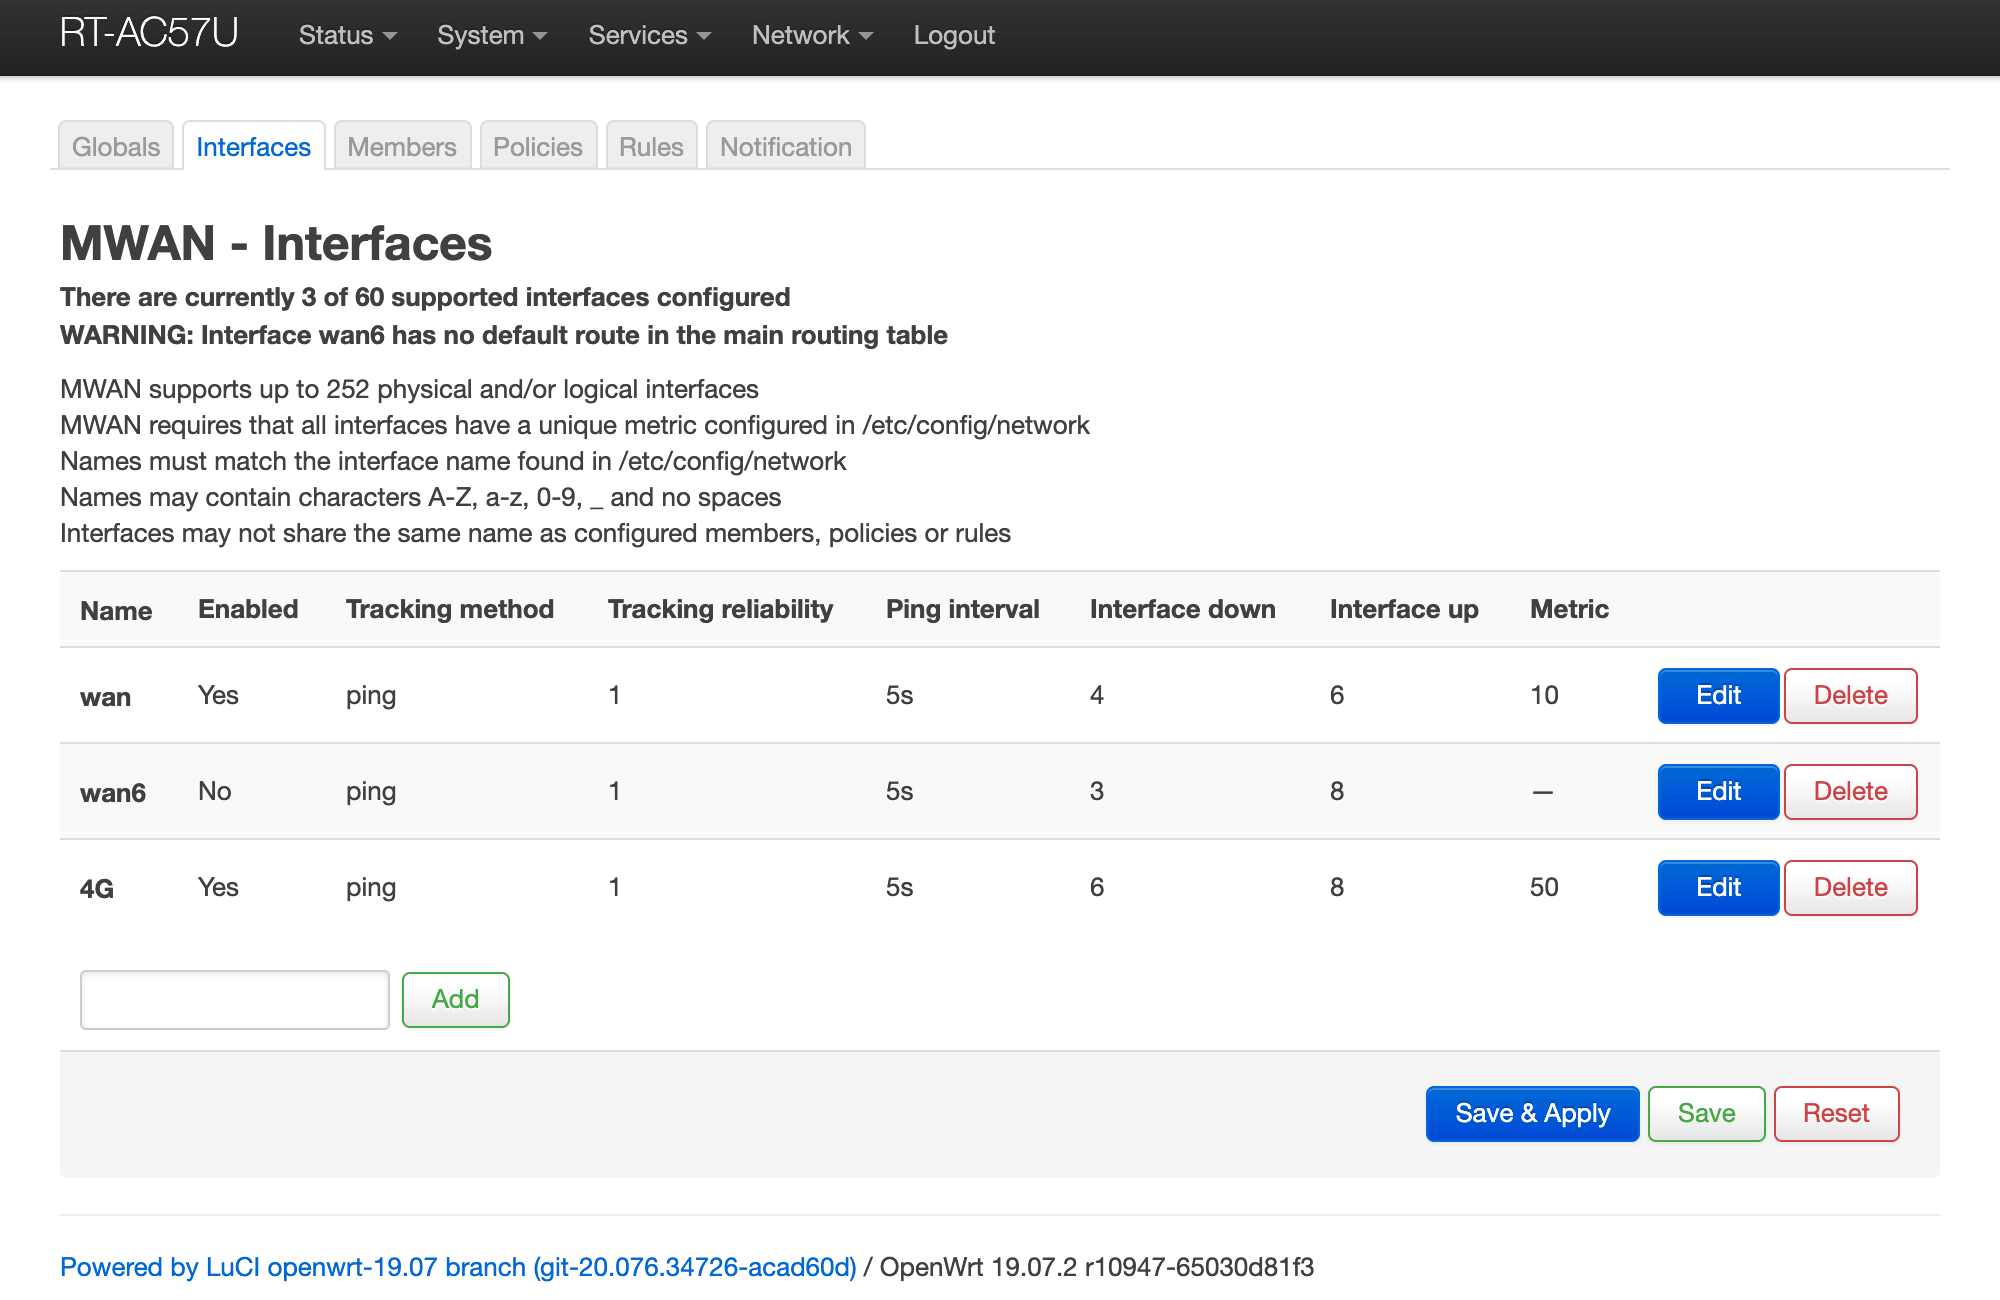The image size is (2000, 1300).
Task: Switch to the Rules tab
Action: pos(651,146)
